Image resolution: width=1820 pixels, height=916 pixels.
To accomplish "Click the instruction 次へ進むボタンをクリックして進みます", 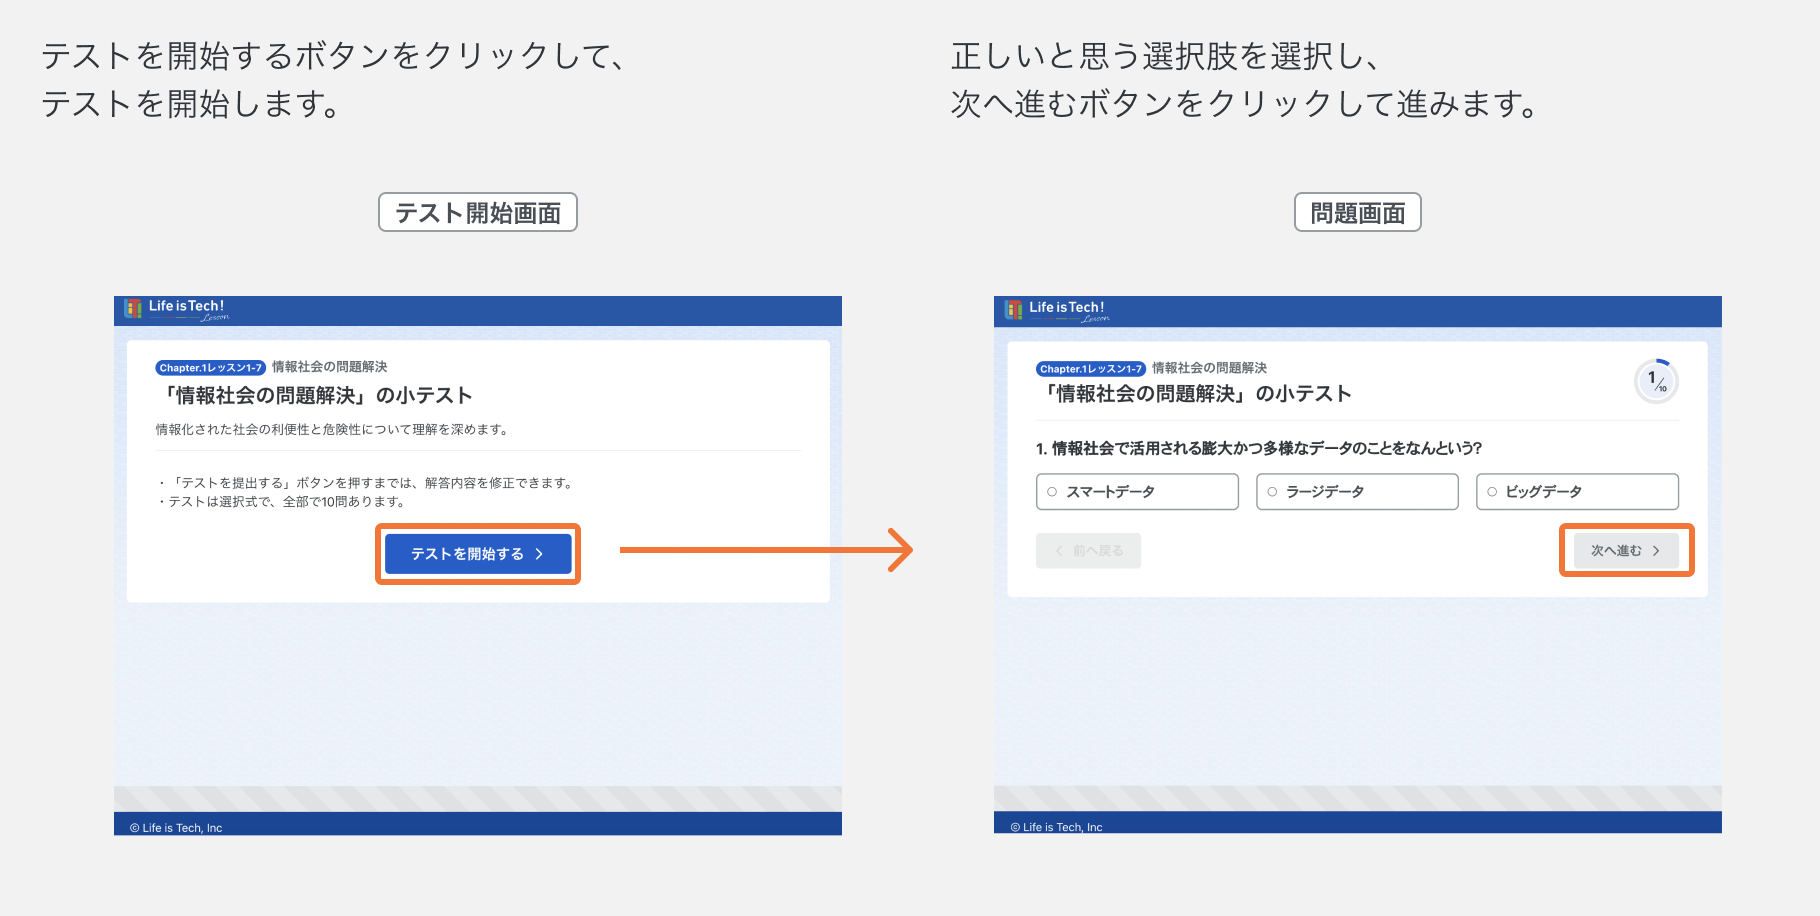I will (x=1245, y=103).
